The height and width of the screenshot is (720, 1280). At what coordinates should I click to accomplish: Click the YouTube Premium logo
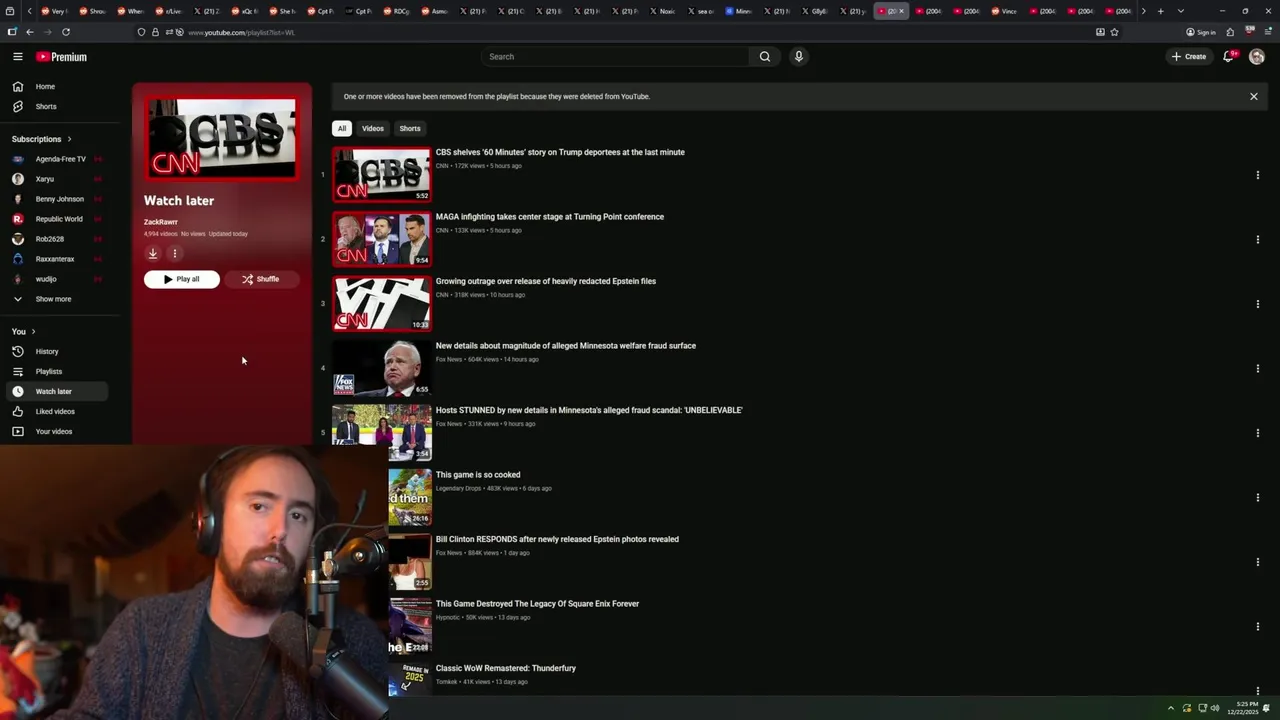click(62, 57)
